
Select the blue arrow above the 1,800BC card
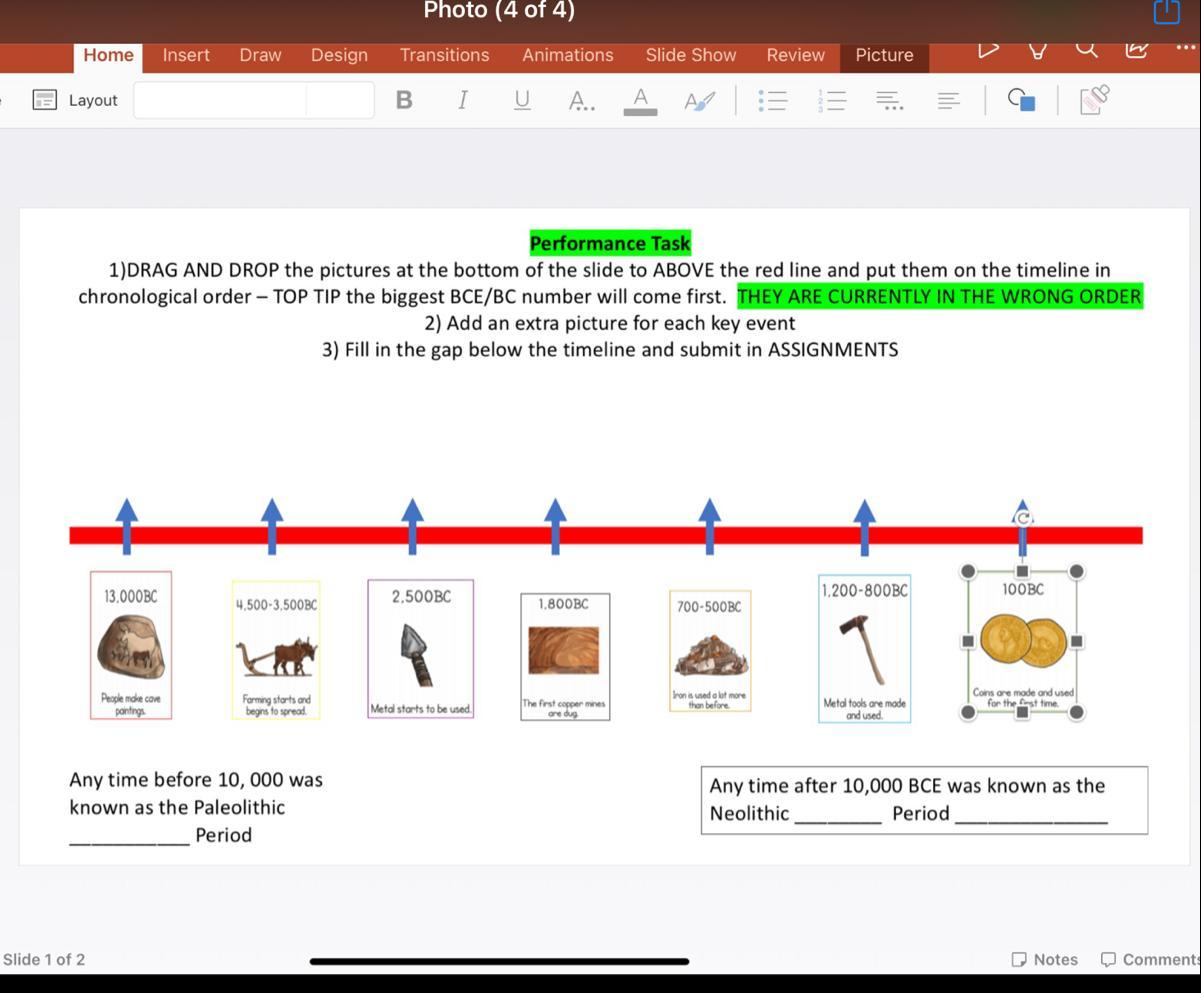tap(555, 526)
